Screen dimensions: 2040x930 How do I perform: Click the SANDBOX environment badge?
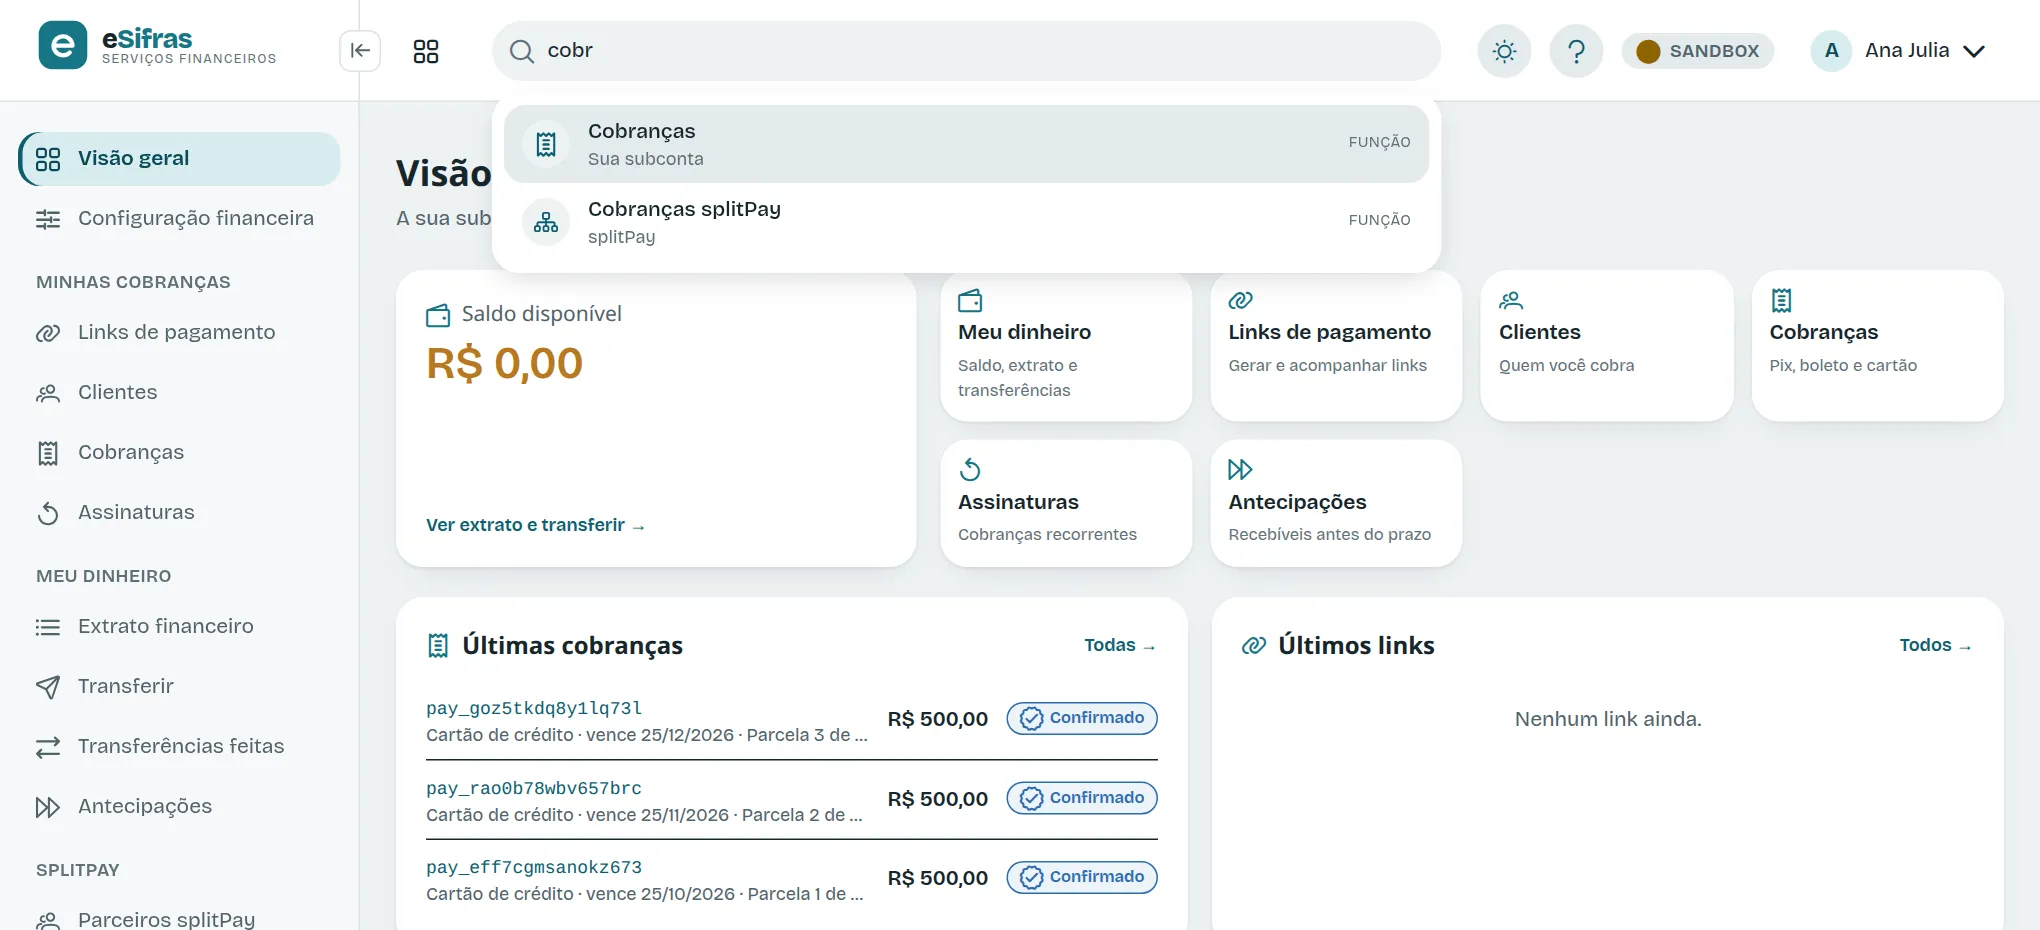tap(1698, 51)
